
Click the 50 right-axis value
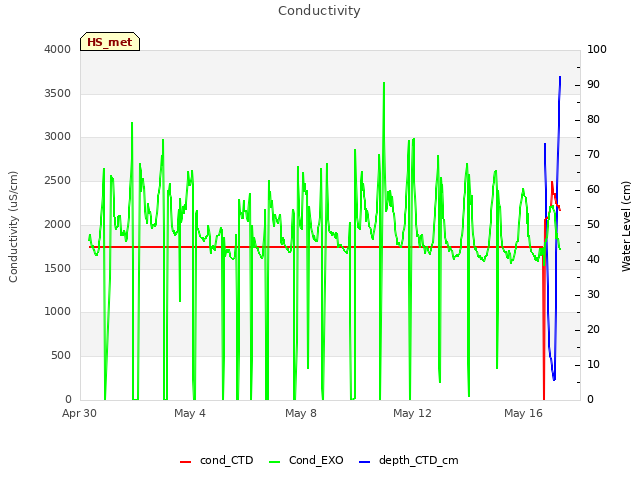(593, 224)
